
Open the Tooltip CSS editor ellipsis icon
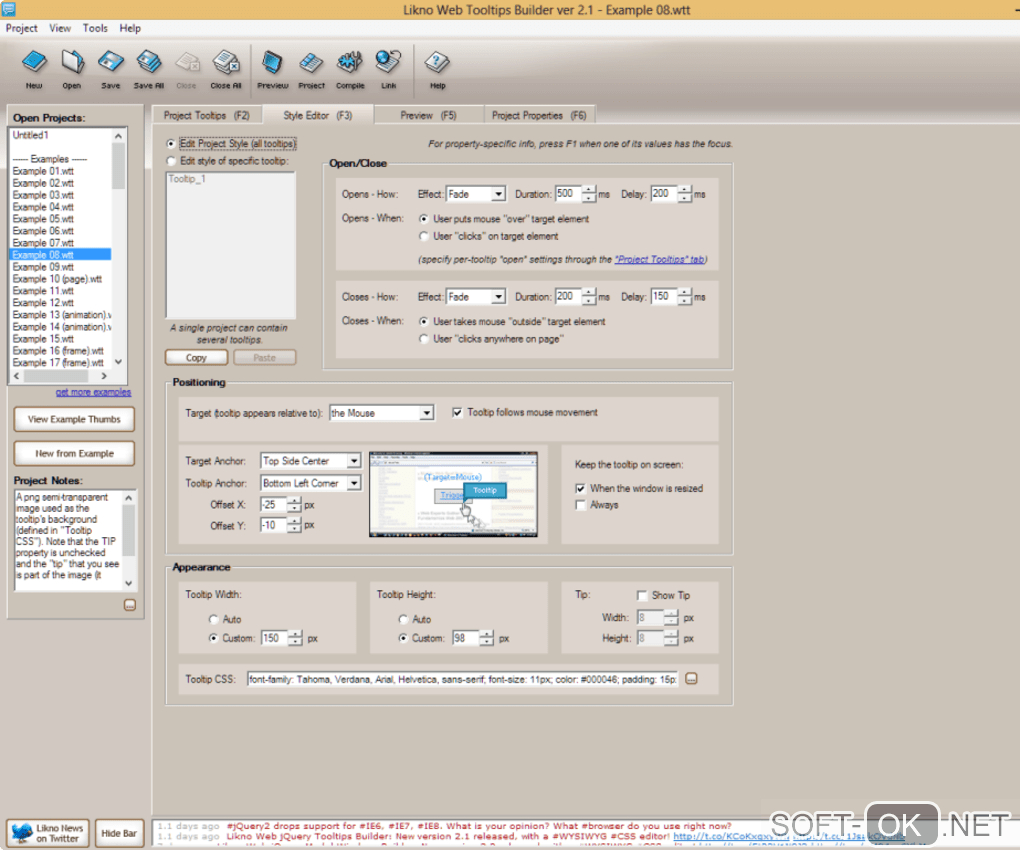(691, 679)
